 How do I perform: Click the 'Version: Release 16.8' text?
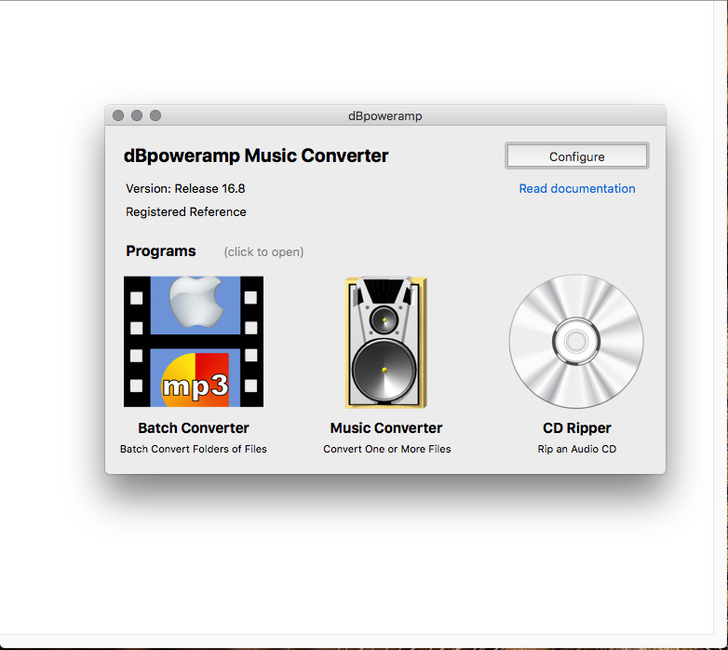(185, 188)
